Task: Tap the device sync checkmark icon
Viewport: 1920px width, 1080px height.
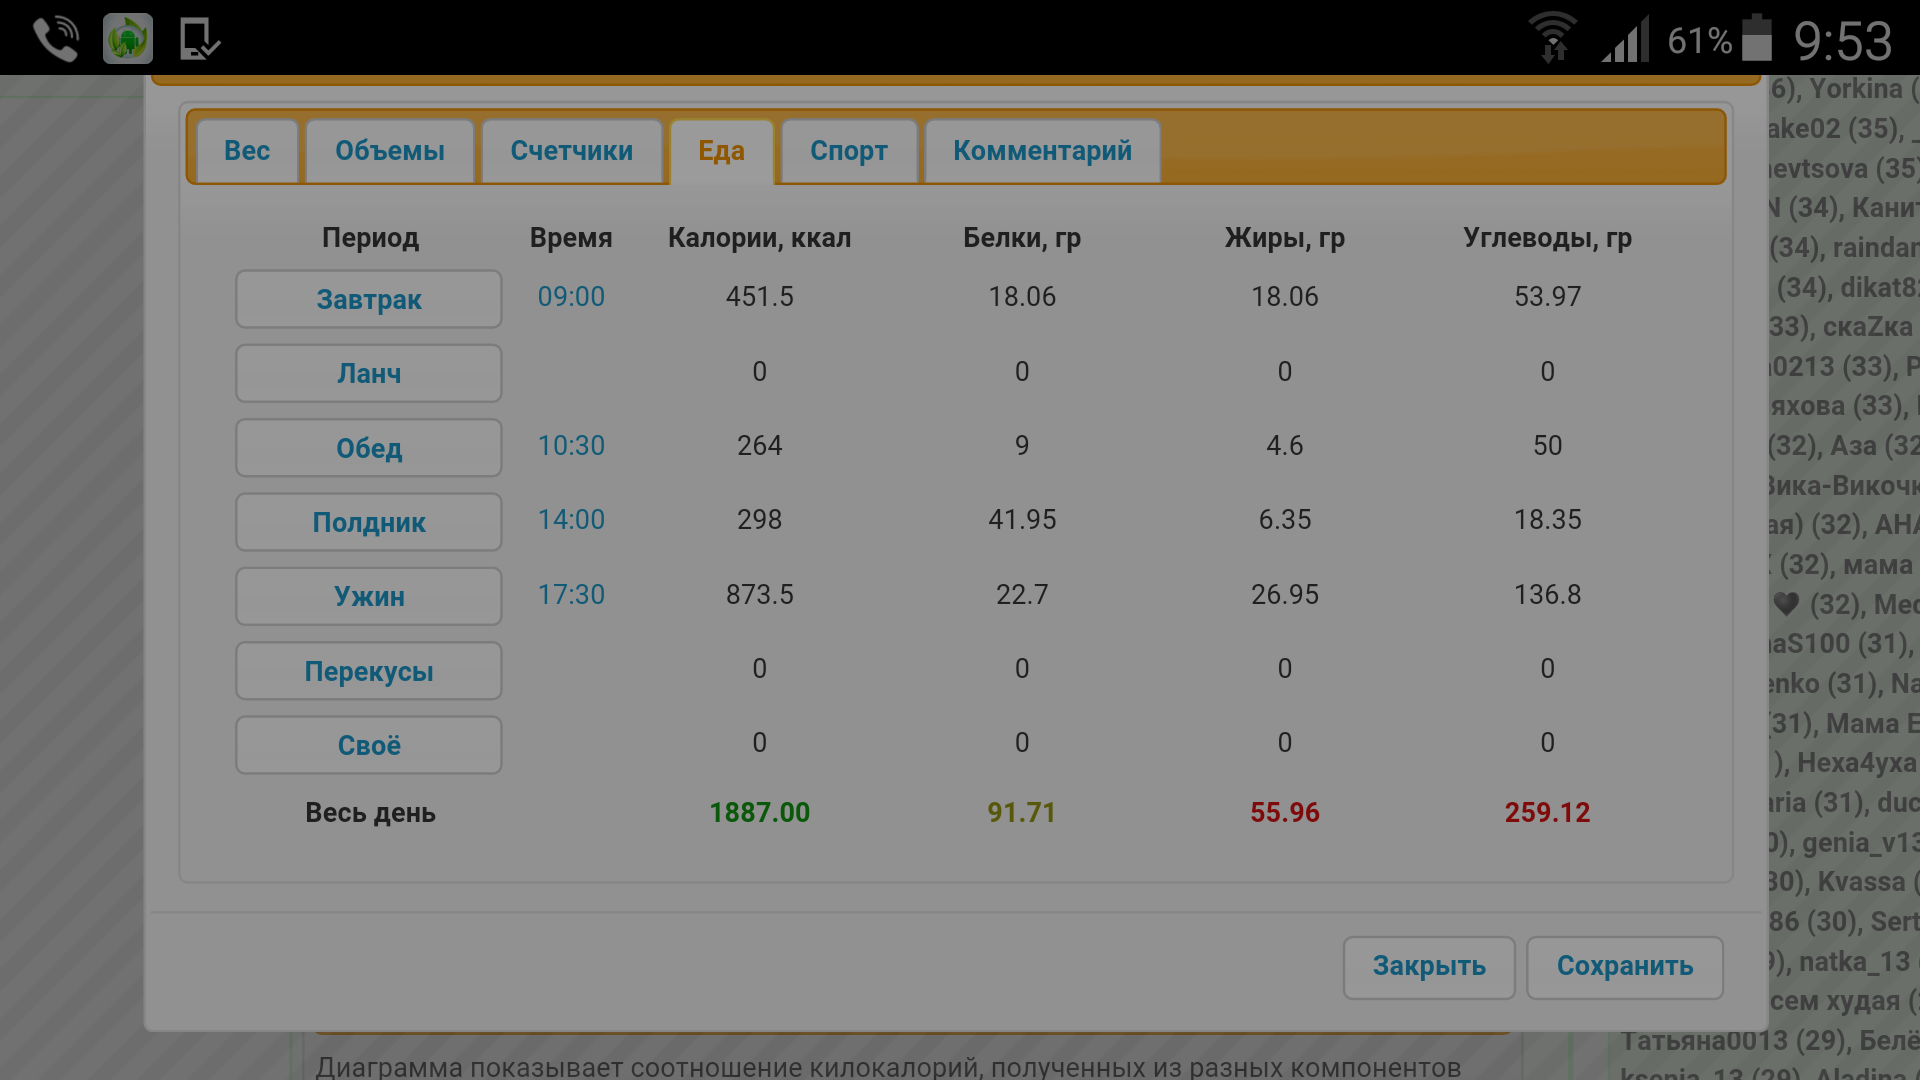Action: pyautogui.click(x=199, y=40)
